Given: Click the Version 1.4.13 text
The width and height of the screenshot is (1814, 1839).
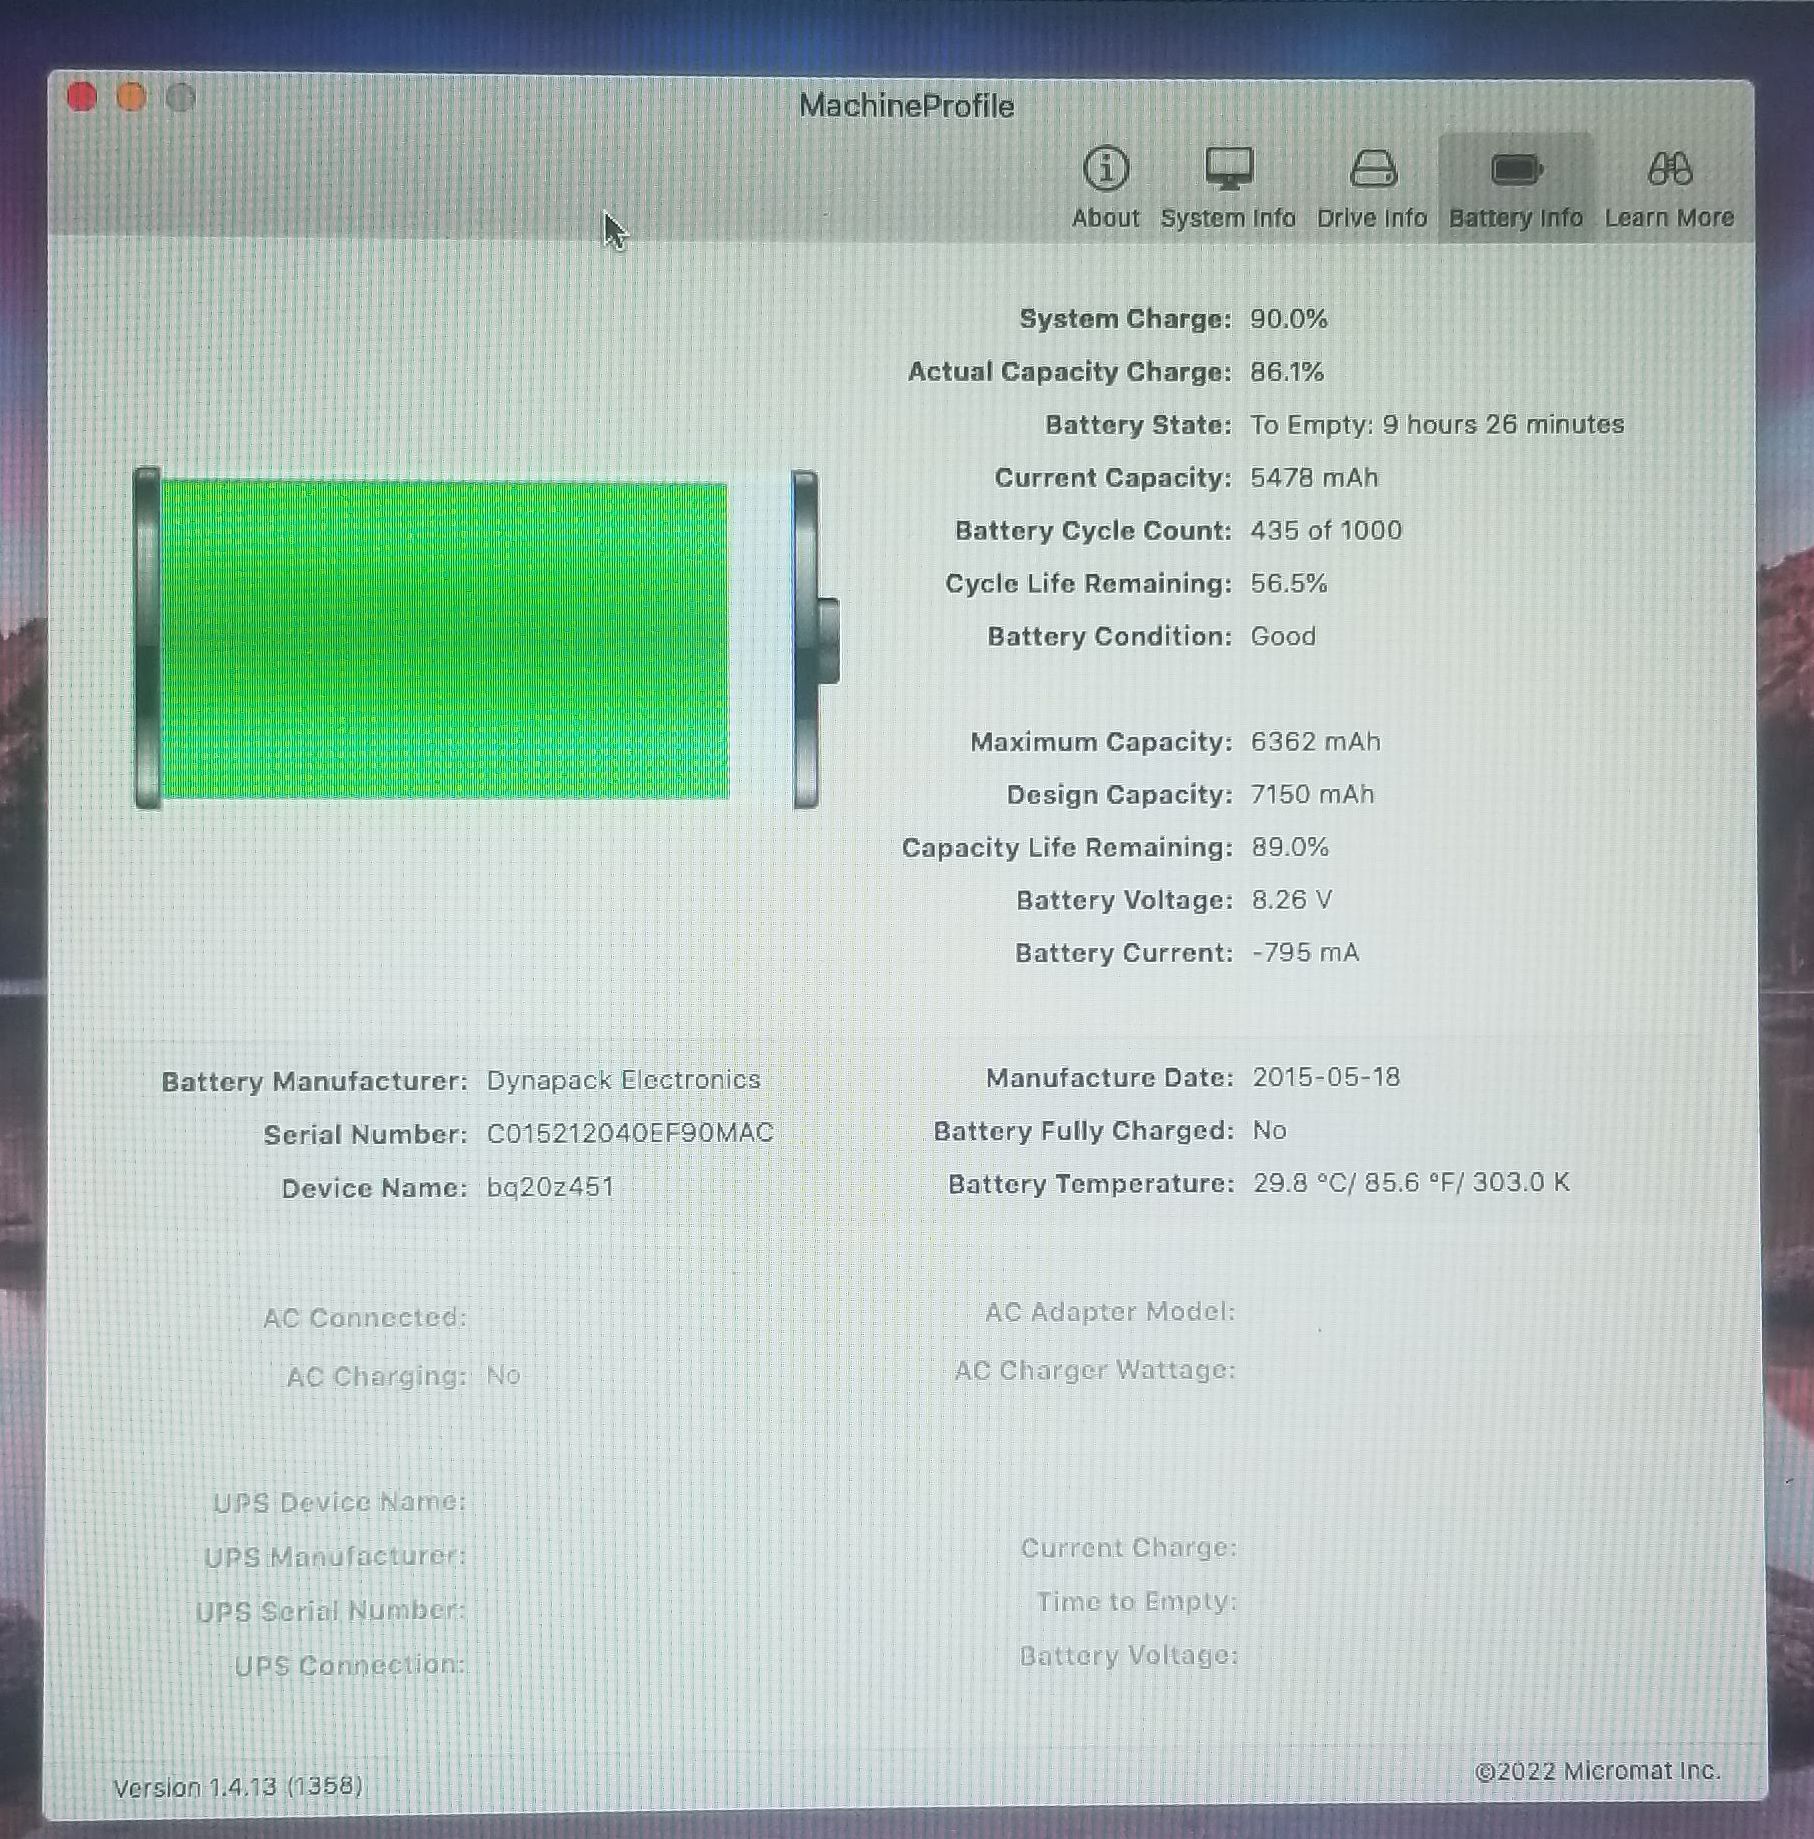Looking at the screenshot, I should [x=238, y=1787].
